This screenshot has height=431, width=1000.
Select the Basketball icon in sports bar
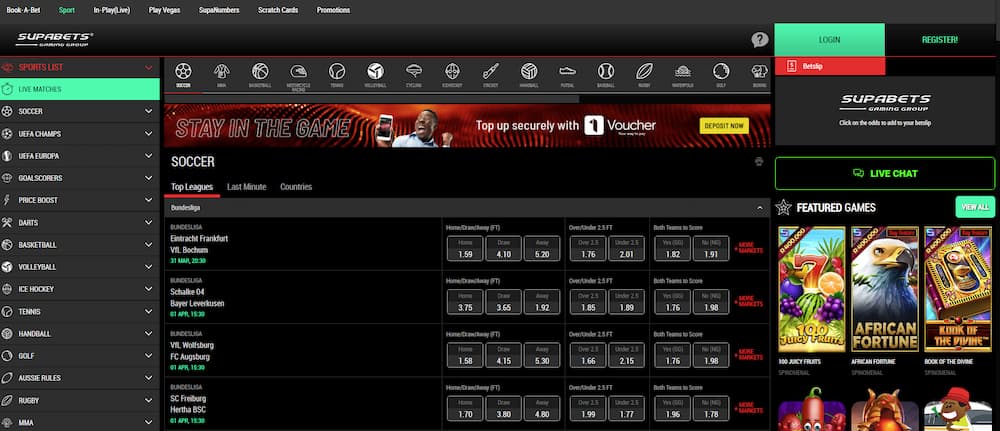click(260, 70)
